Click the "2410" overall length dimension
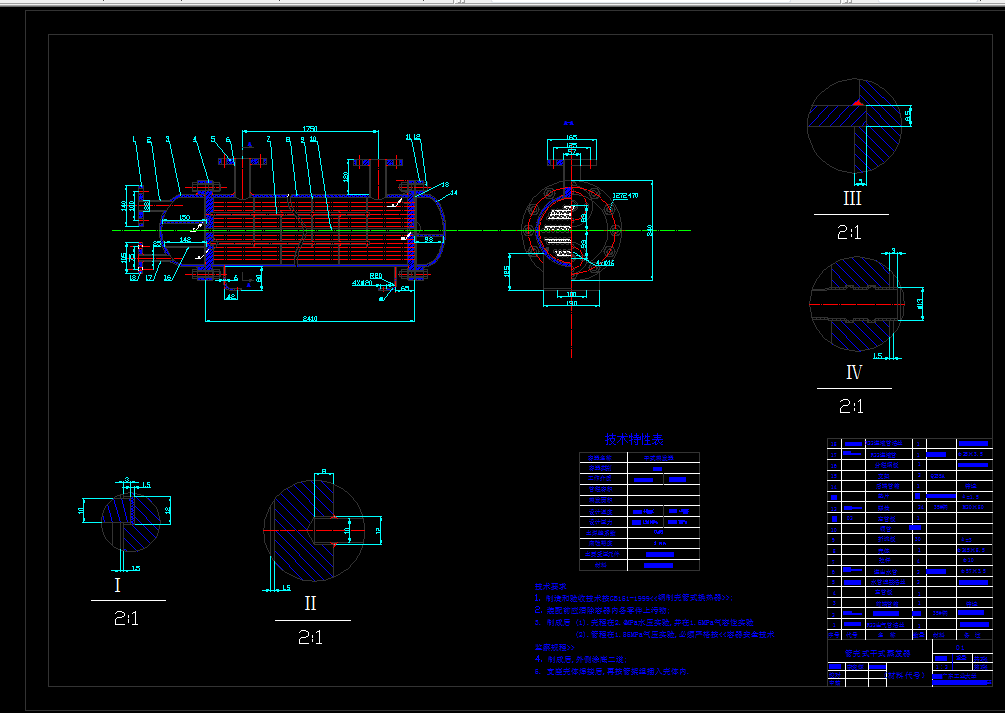 [310, 318]
